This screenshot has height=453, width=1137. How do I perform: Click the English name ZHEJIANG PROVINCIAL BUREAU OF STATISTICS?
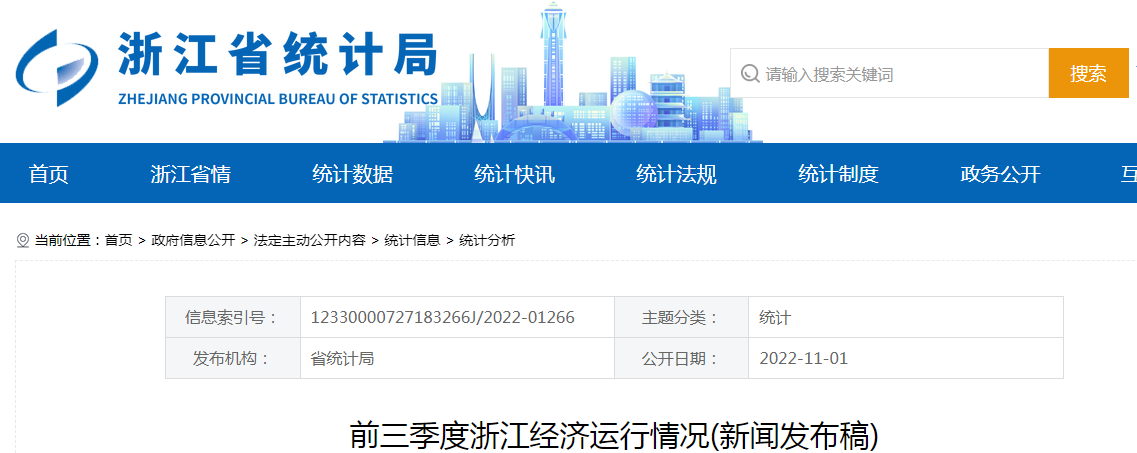tap(278, 99)
